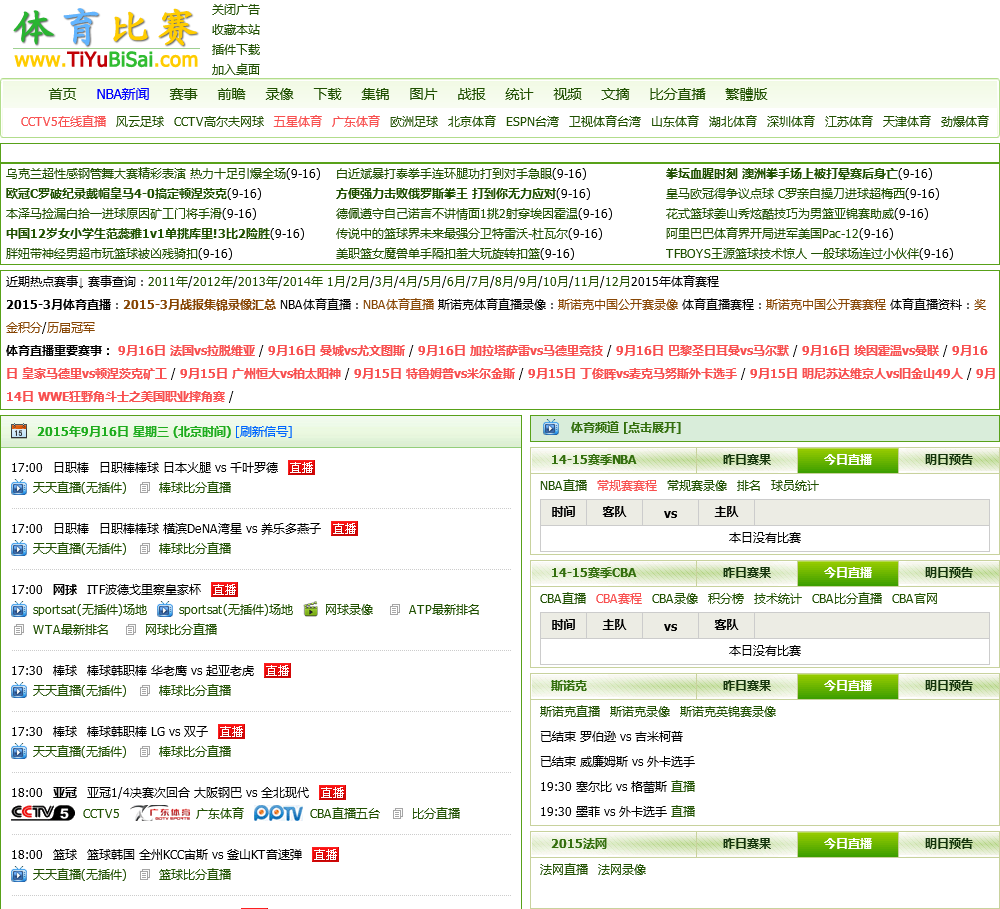
Task: Open 常规赛赛程 link under NBA
Action: [x=627, y=486]
